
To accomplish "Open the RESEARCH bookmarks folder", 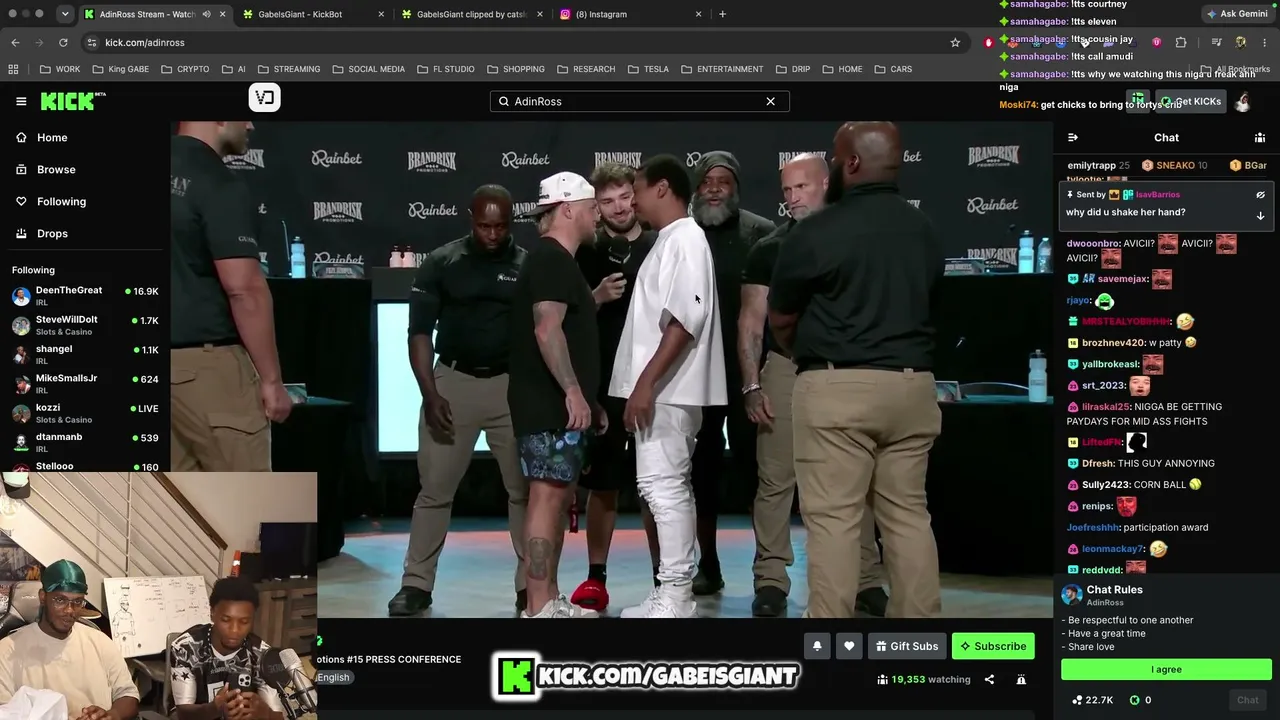I will 585,69.
